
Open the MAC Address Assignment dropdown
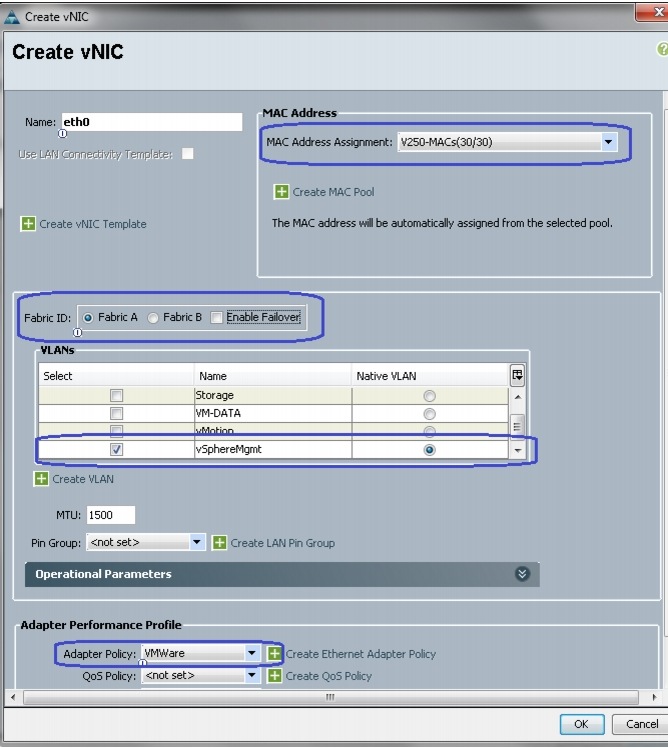click(x=608, y=142)
